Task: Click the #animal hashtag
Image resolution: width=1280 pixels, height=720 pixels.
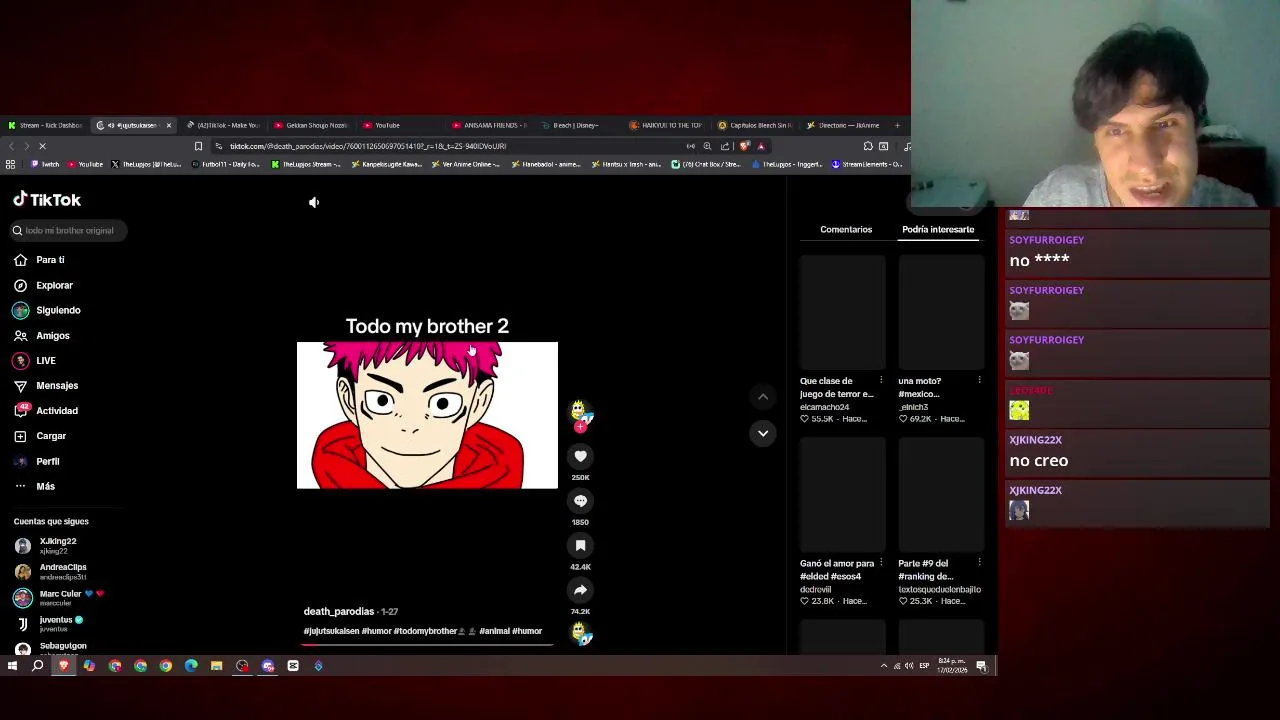Action: pos(494,631)
